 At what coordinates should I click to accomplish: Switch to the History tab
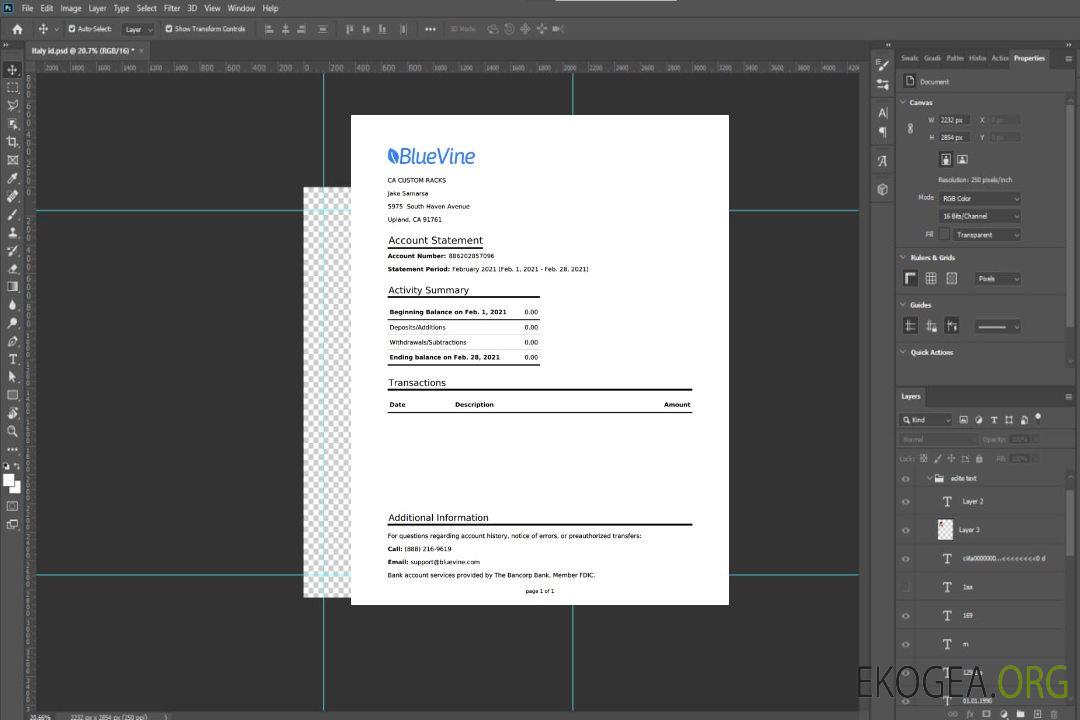click(977, 59)
